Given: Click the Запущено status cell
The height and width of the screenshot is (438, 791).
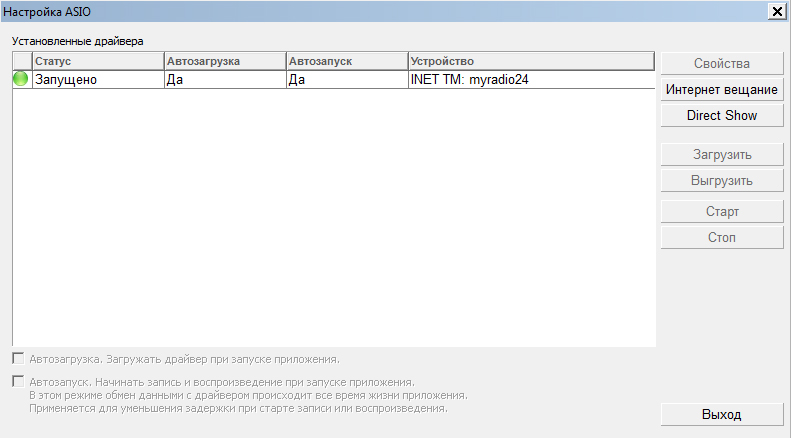Looking at the screenshot, I should pos(67,80).
